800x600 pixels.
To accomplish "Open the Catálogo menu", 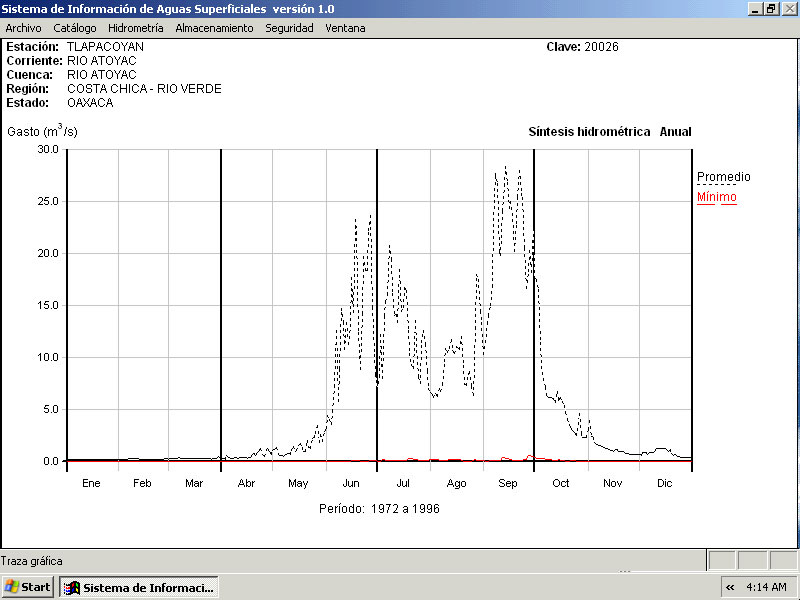I will pyautogui.click(x=75, y=28).
